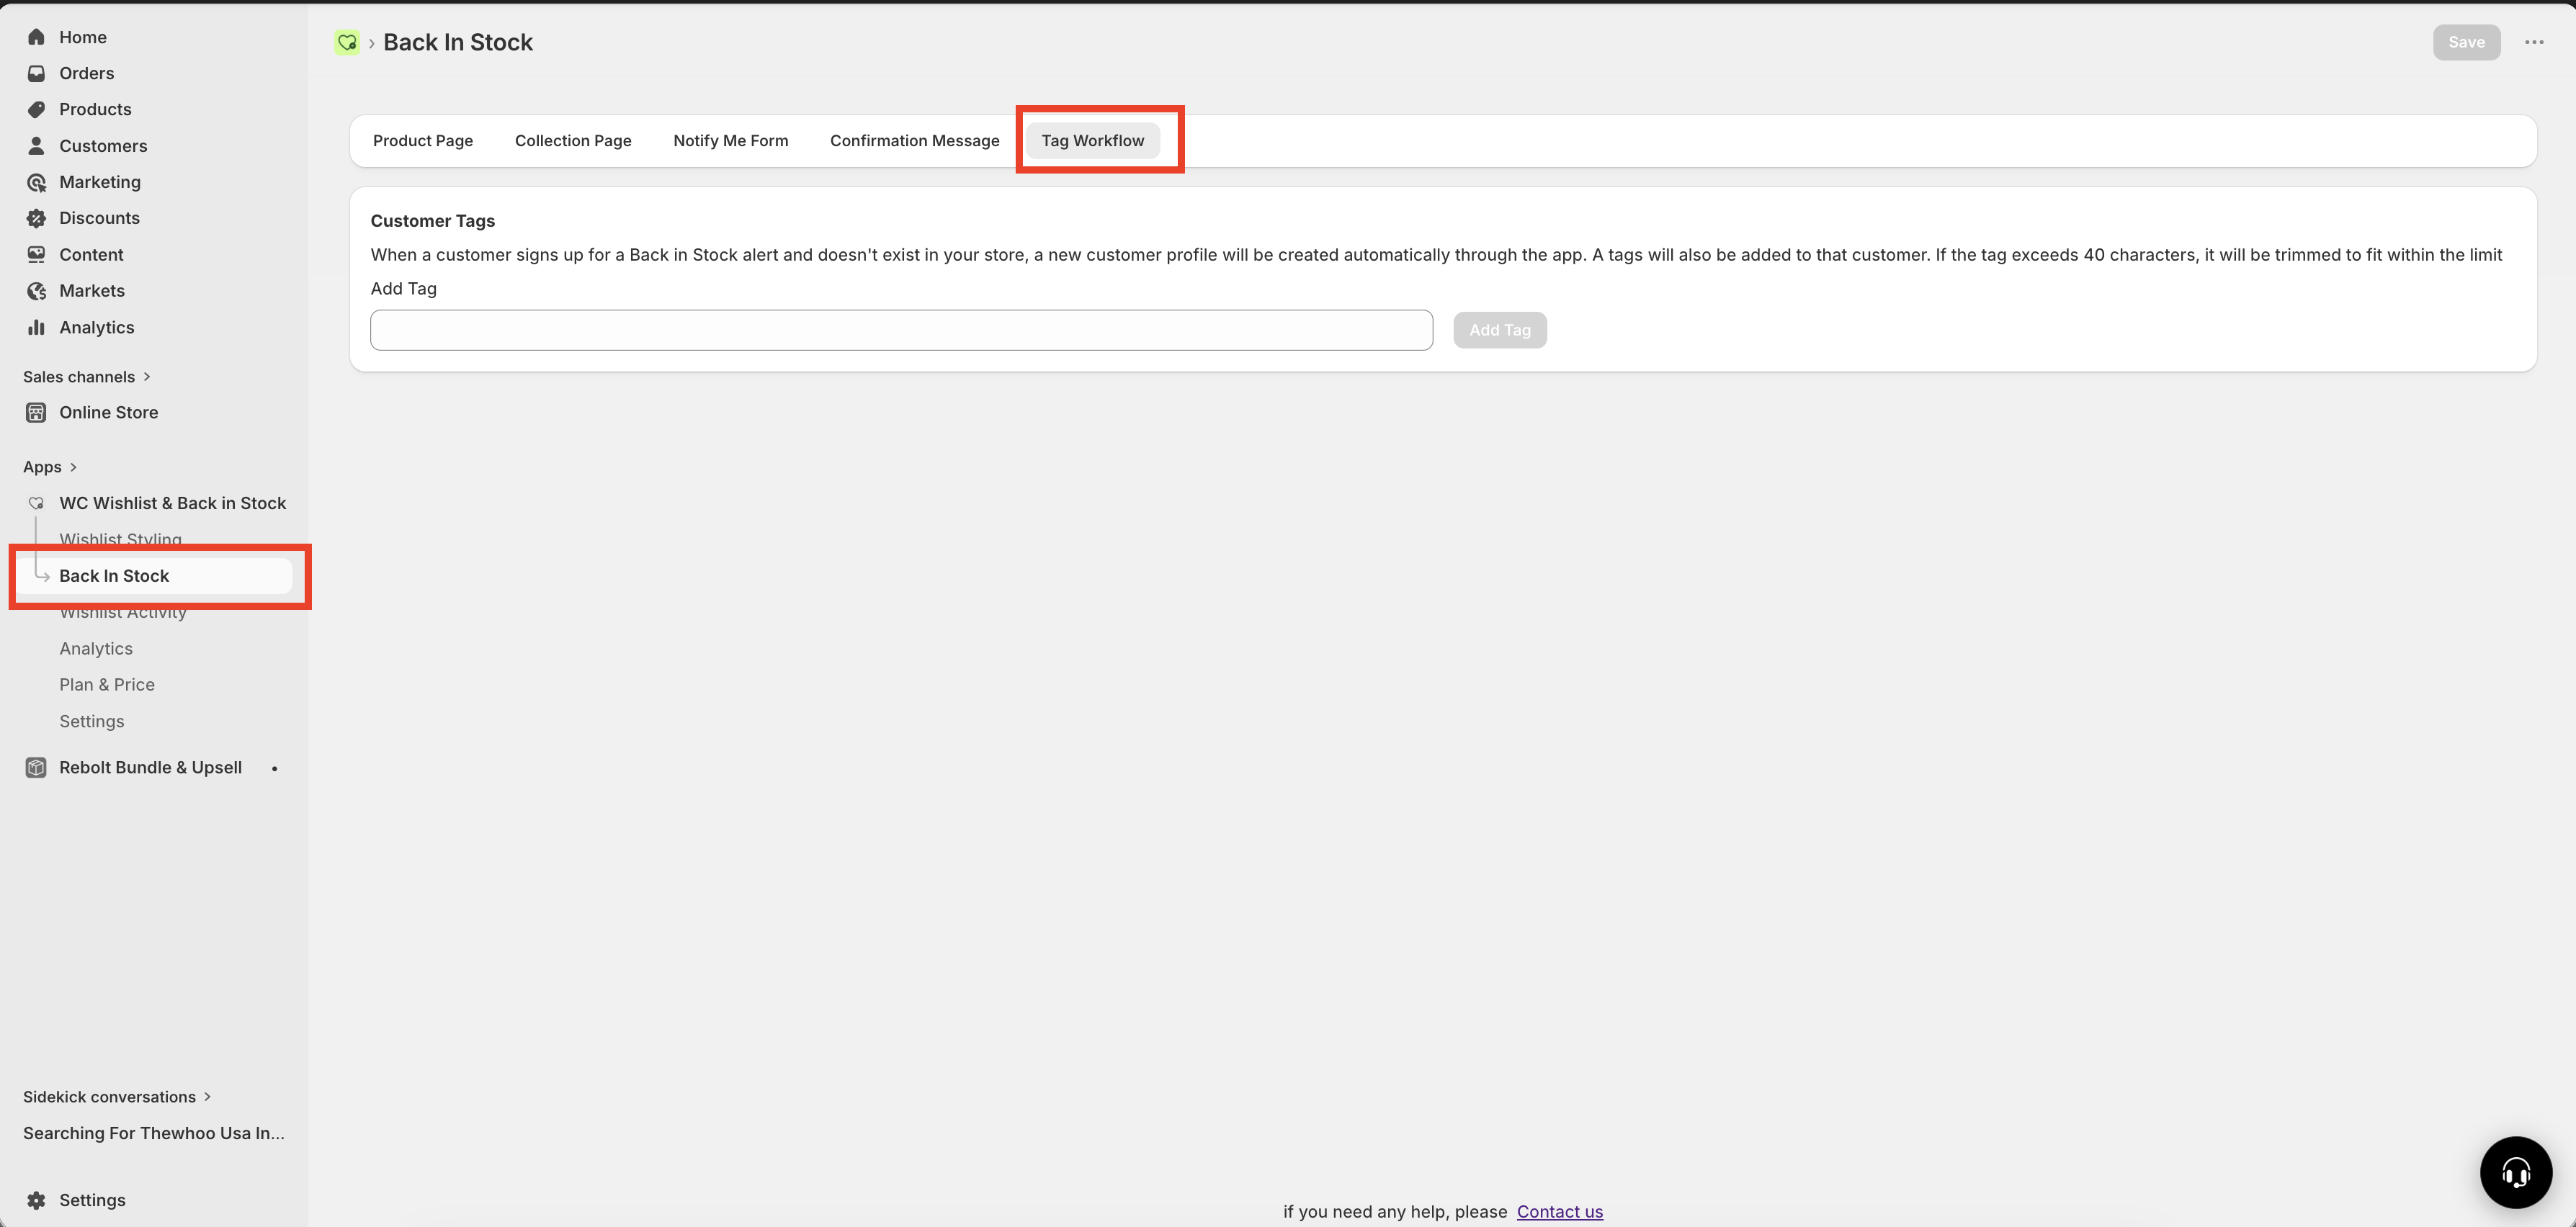Click the Analytics bar chart icon

coord(36,327)
